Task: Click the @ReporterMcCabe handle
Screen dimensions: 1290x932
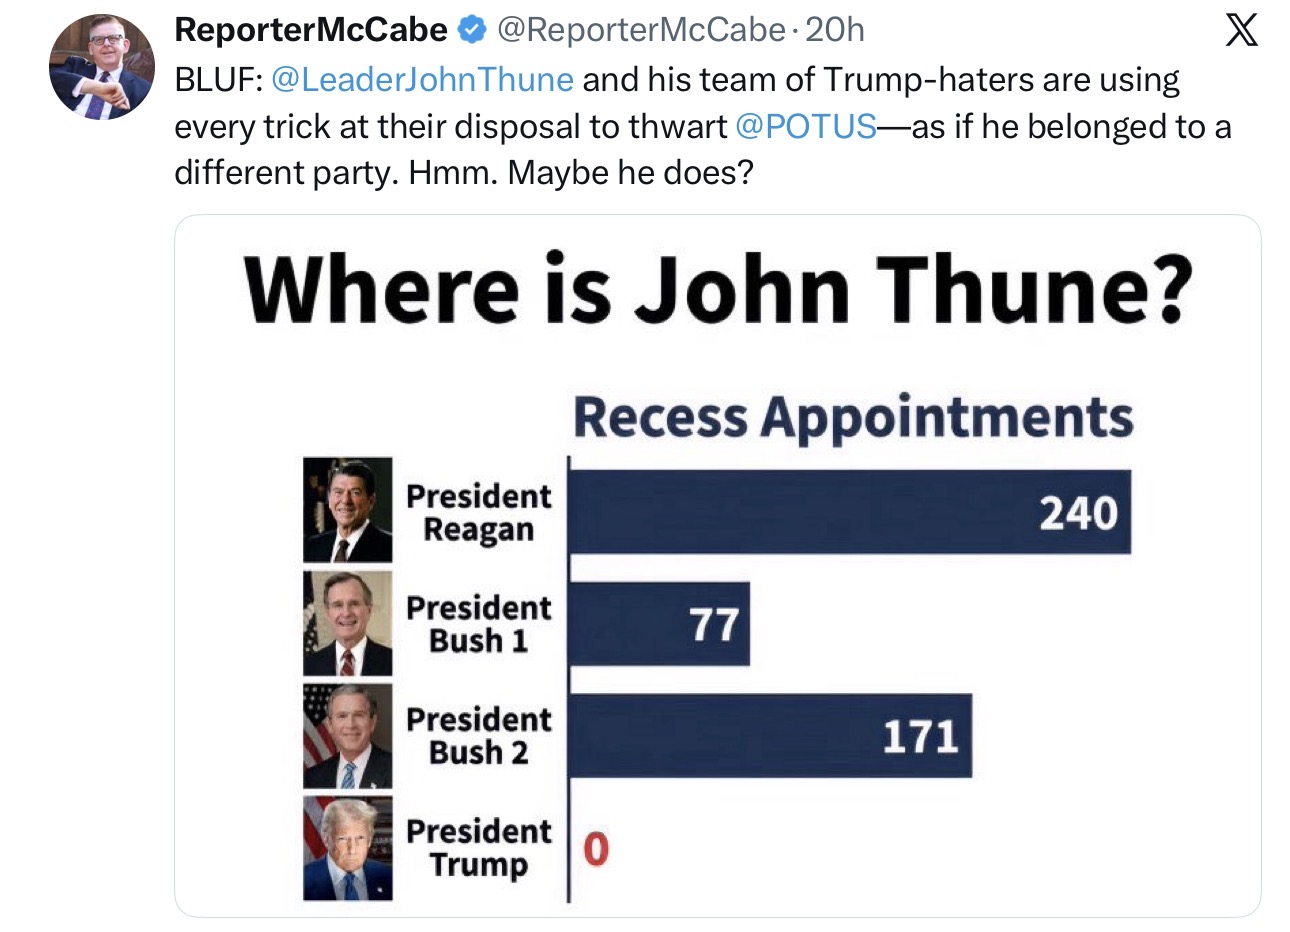Action: pyautogui.click(x=640, y=31)
